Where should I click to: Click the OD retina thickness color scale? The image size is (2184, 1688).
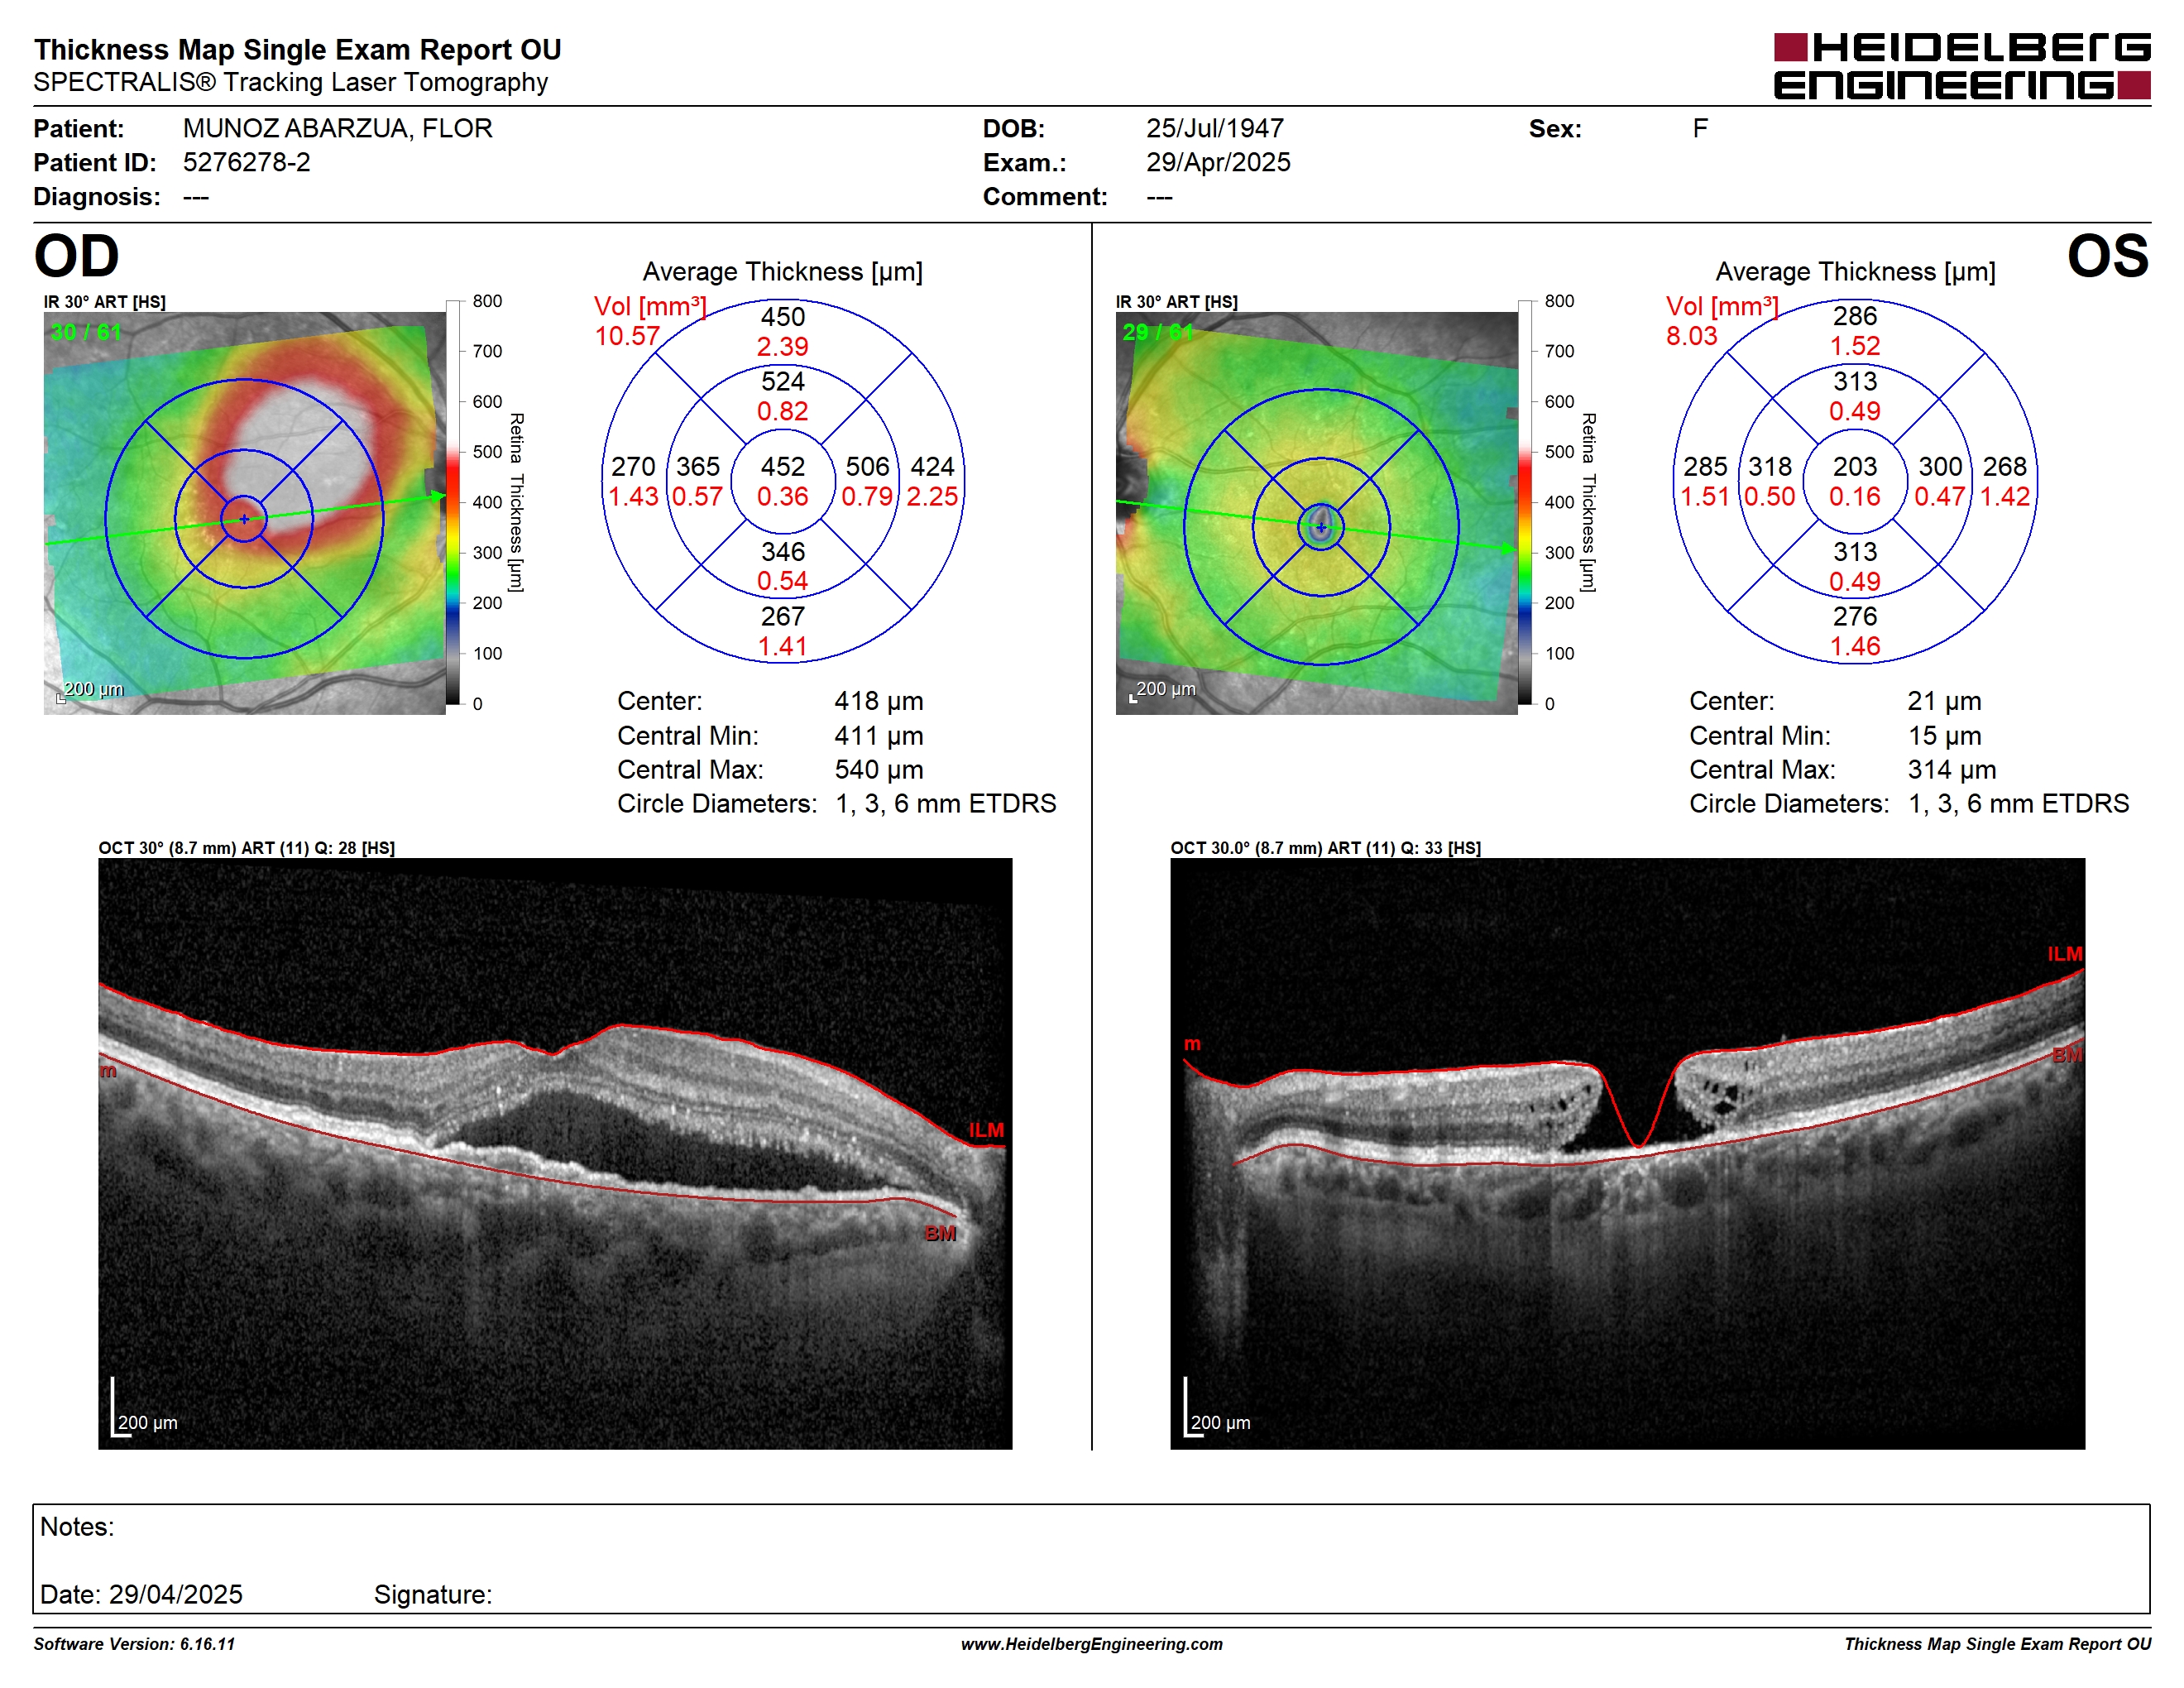pyautogui.click(x=453, y=502)
